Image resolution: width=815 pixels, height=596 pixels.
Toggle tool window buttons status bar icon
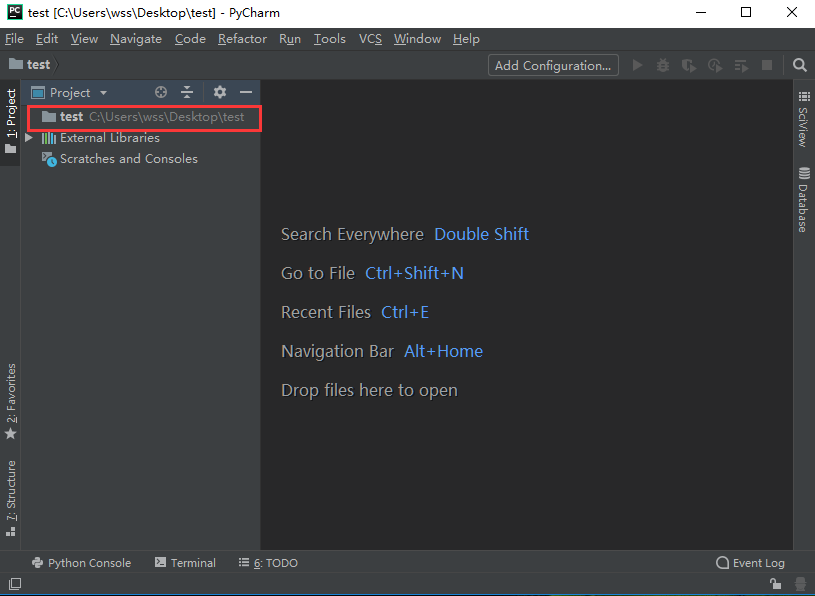tap(15, 584)
